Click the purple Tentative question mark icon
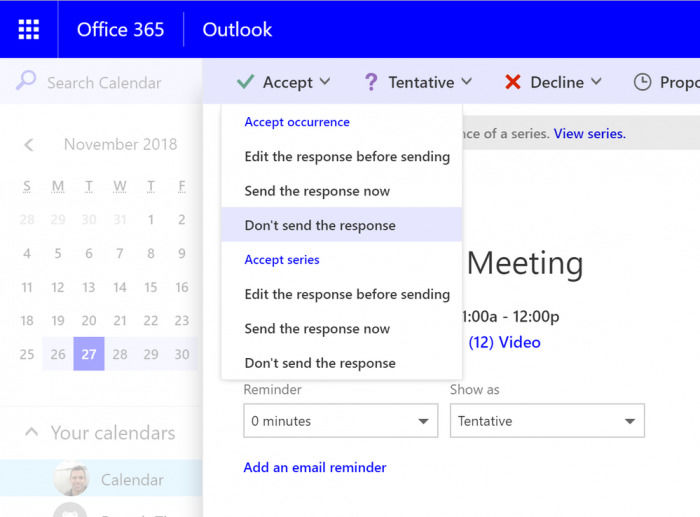 (x=371, y=82)
